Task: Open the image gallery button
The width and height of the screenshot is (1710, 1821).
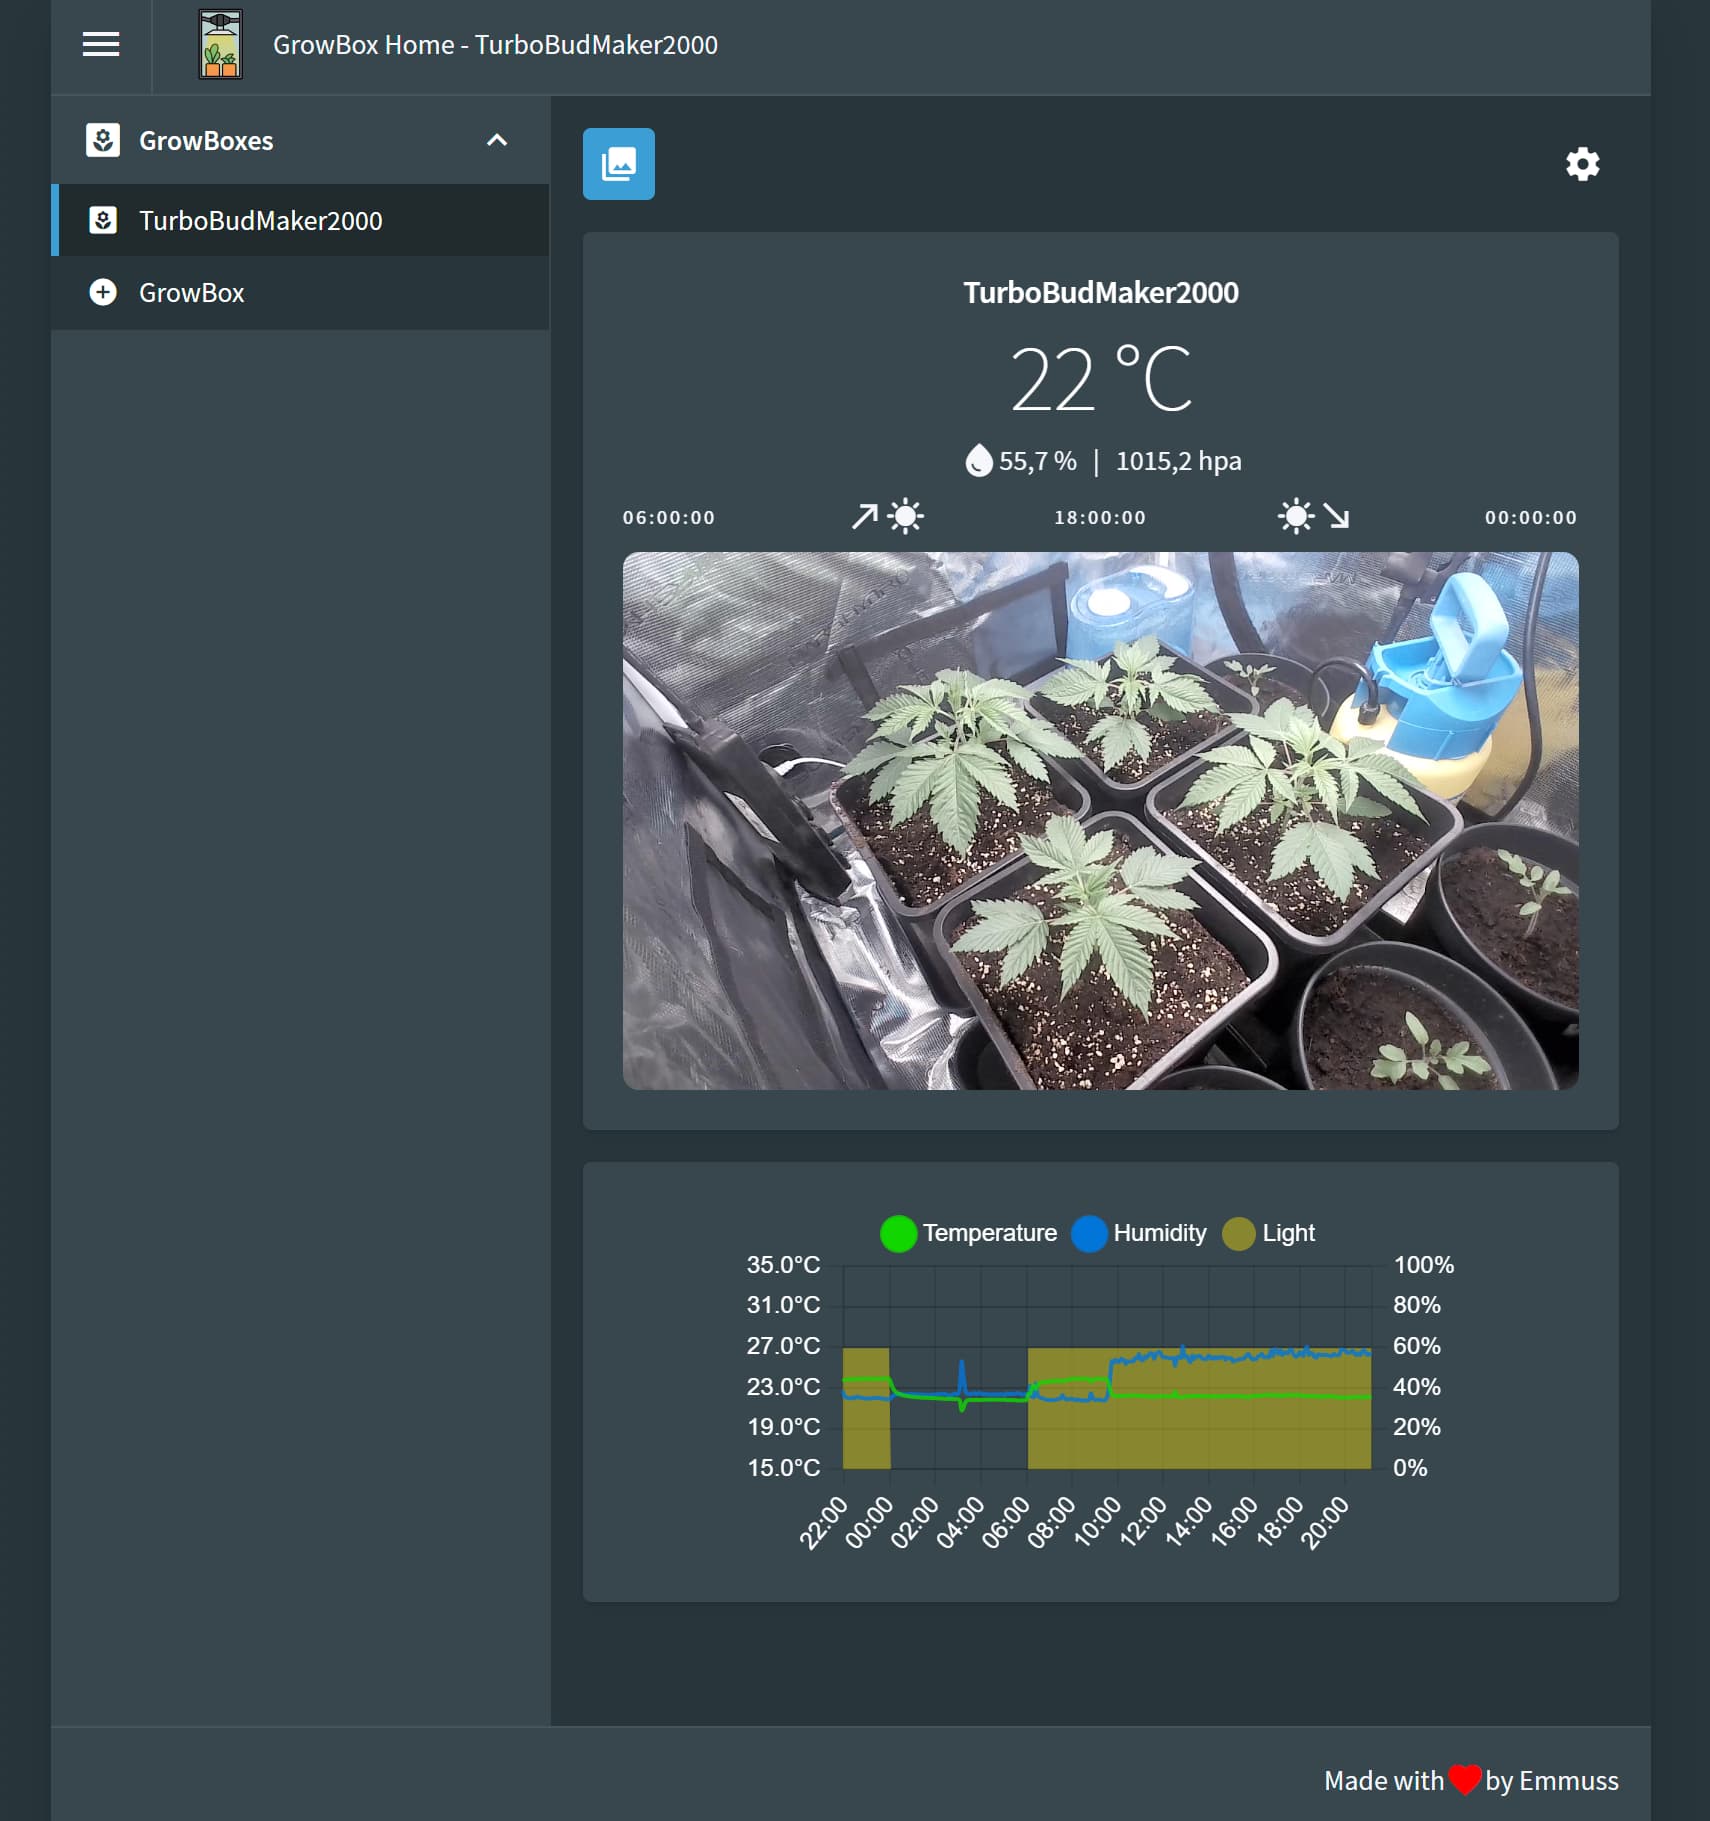Action: 618,164
